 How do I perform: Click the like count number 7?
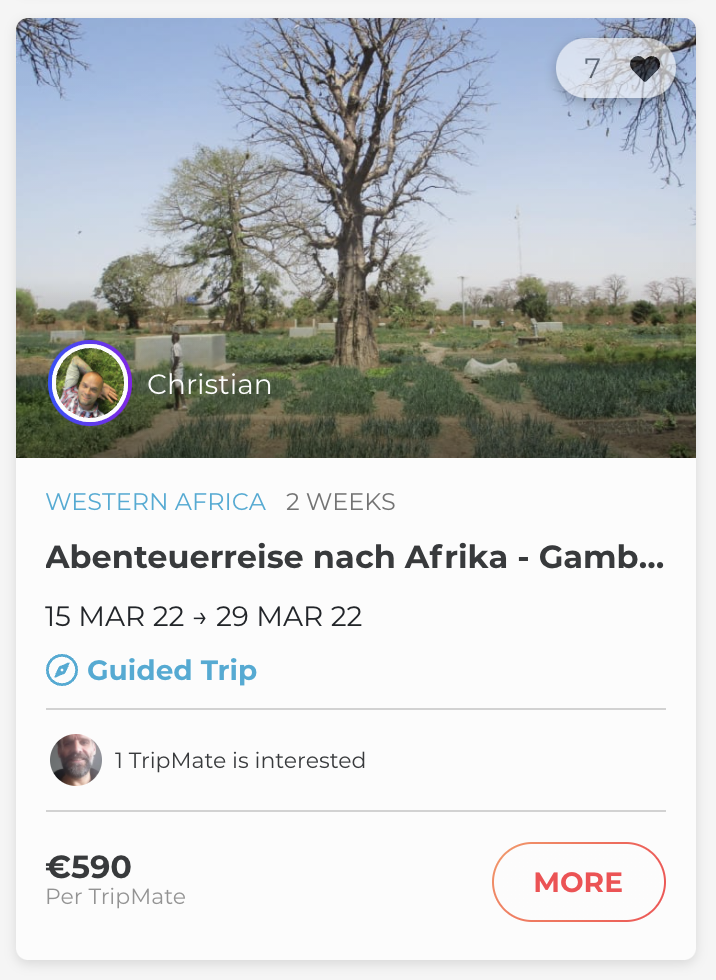pyautogui.click(x=592, y=69)
